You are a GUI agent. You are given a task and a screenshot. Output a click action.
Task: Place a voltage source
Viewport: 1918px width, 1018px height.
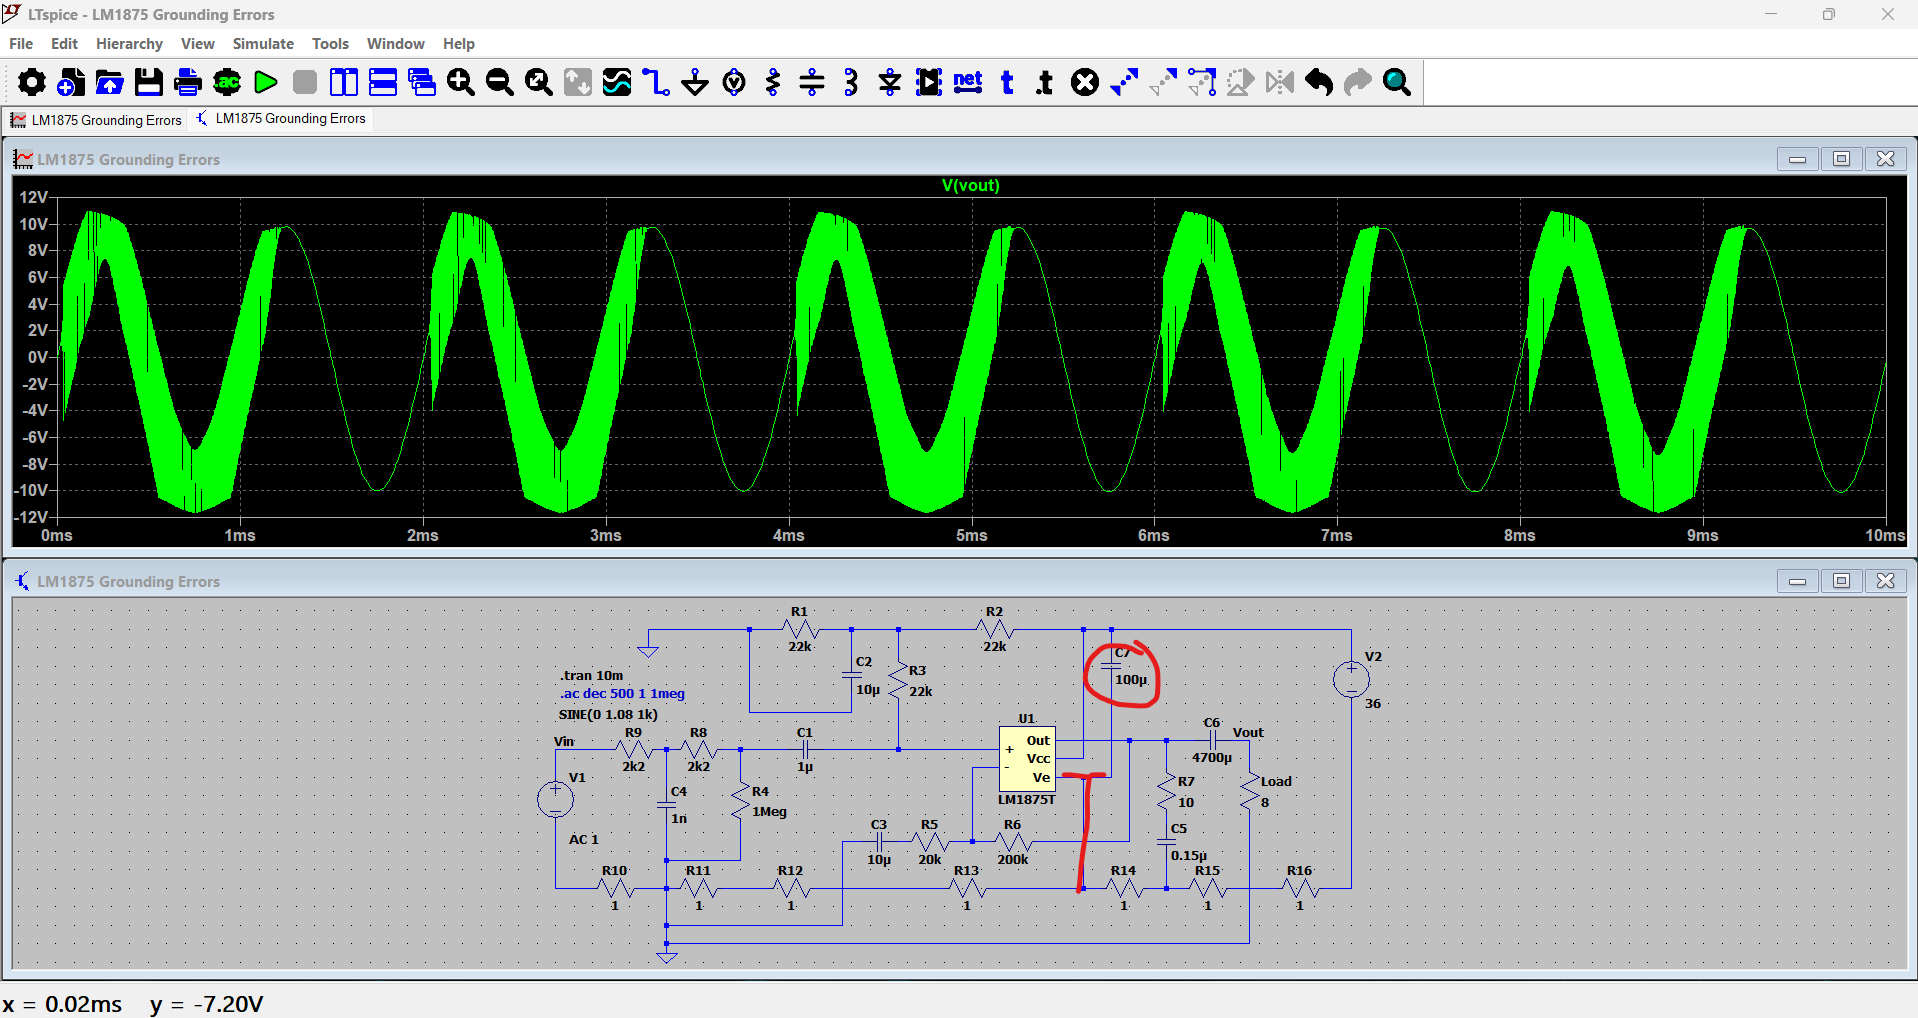[734, 82]
